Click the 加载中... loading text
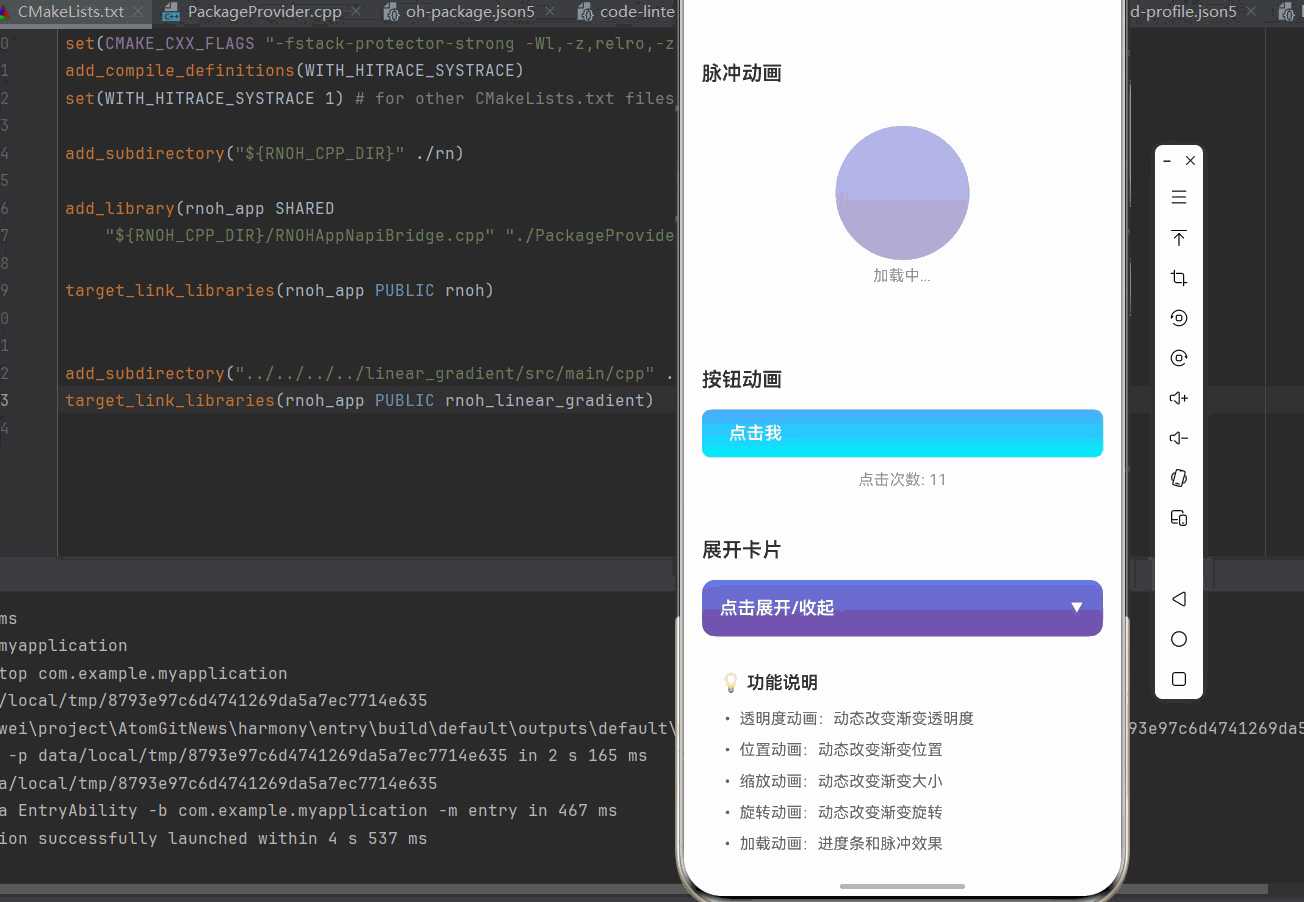The image size is (1304, 902). click(x=902, y=275)
